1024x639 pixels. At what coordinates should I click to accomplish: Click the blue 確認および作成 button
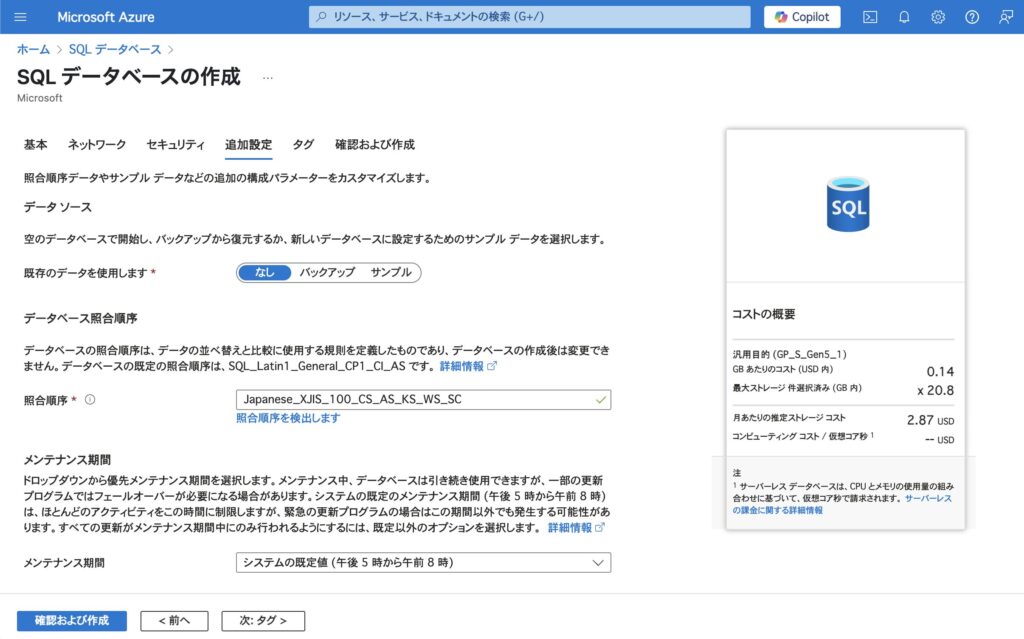pos(72,621)
